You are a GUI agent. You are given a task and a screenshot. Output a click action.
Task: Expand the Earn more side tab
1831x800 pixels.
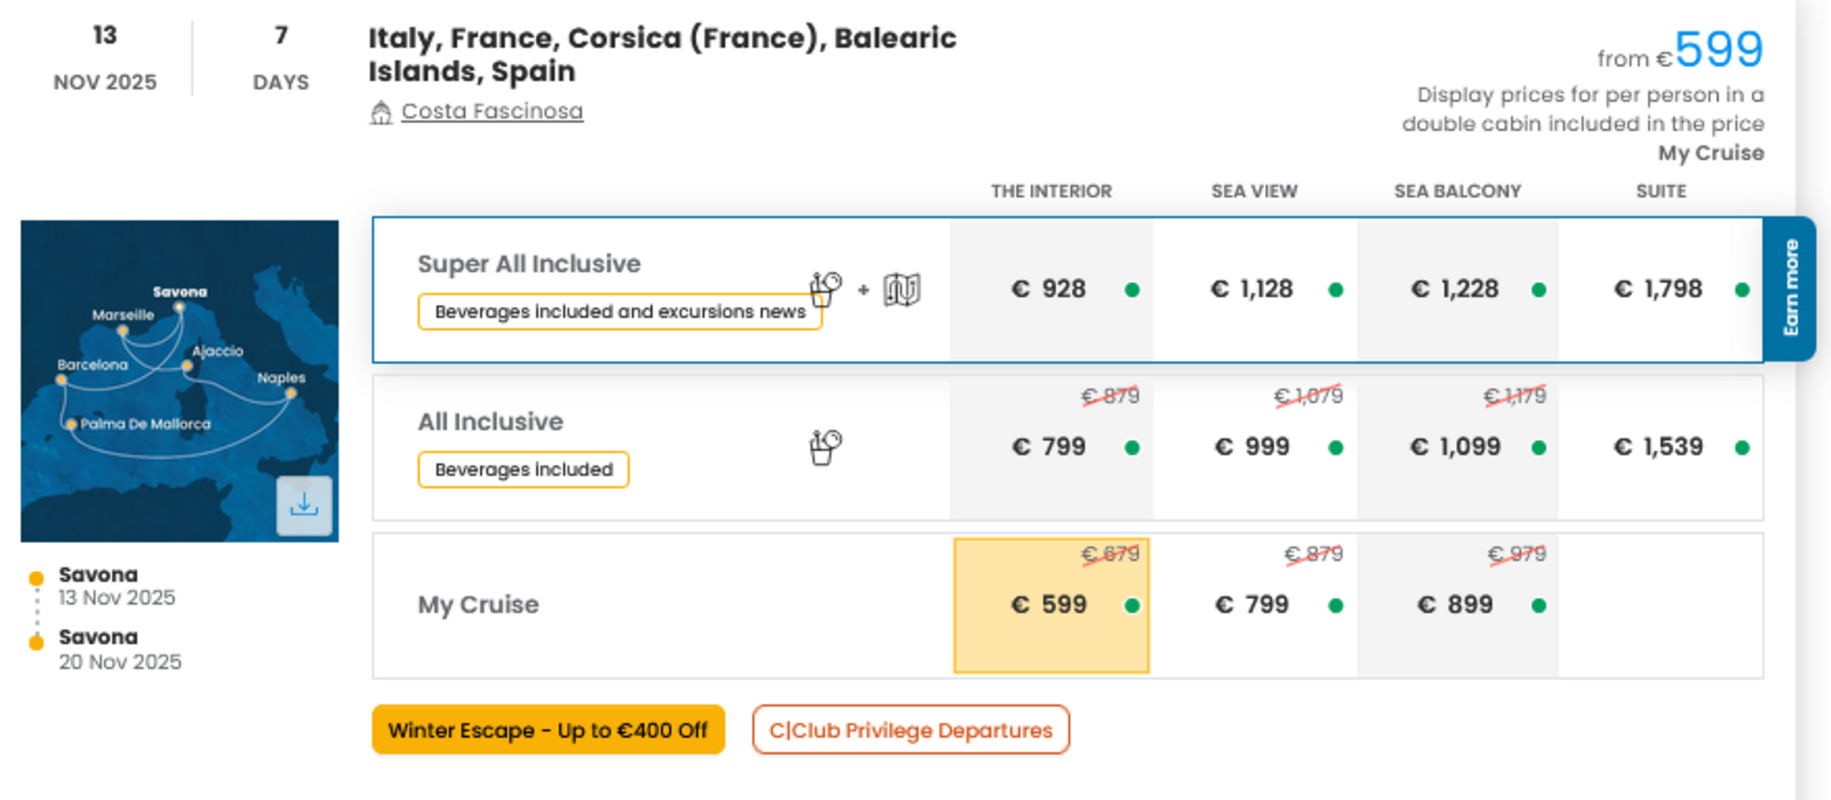1790,288
